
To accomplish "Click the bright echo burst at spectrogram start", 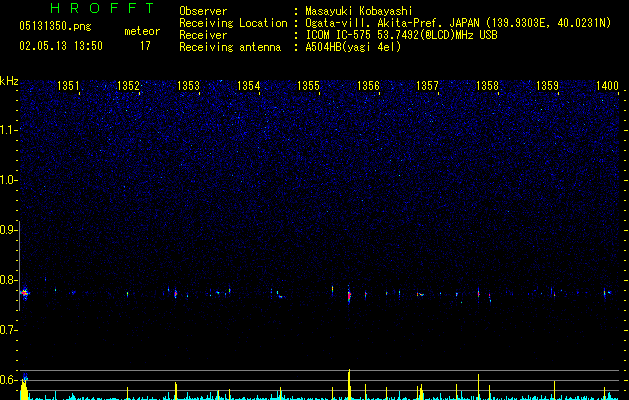I will click(25, 293).
